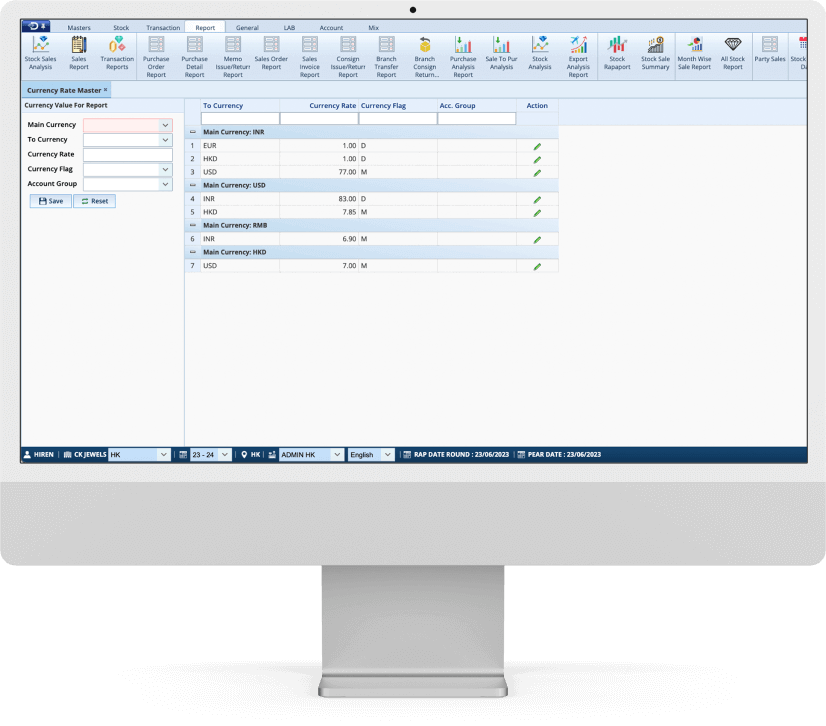The width and height of the screenshot is (826, 726).
Task: Open the Currency Flag dropdown
Action: point(166,170)
